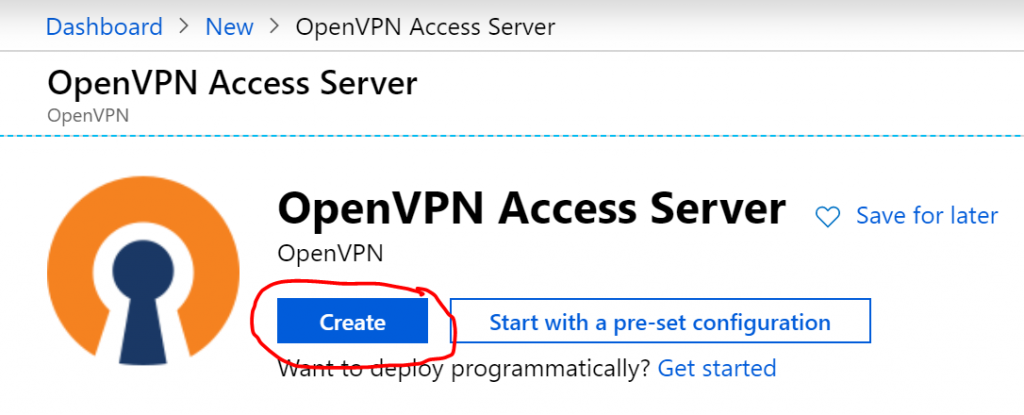Click the OpenVPN publisher name below the large heading
Screen dimensions: 1024x415
pos(330,254)
